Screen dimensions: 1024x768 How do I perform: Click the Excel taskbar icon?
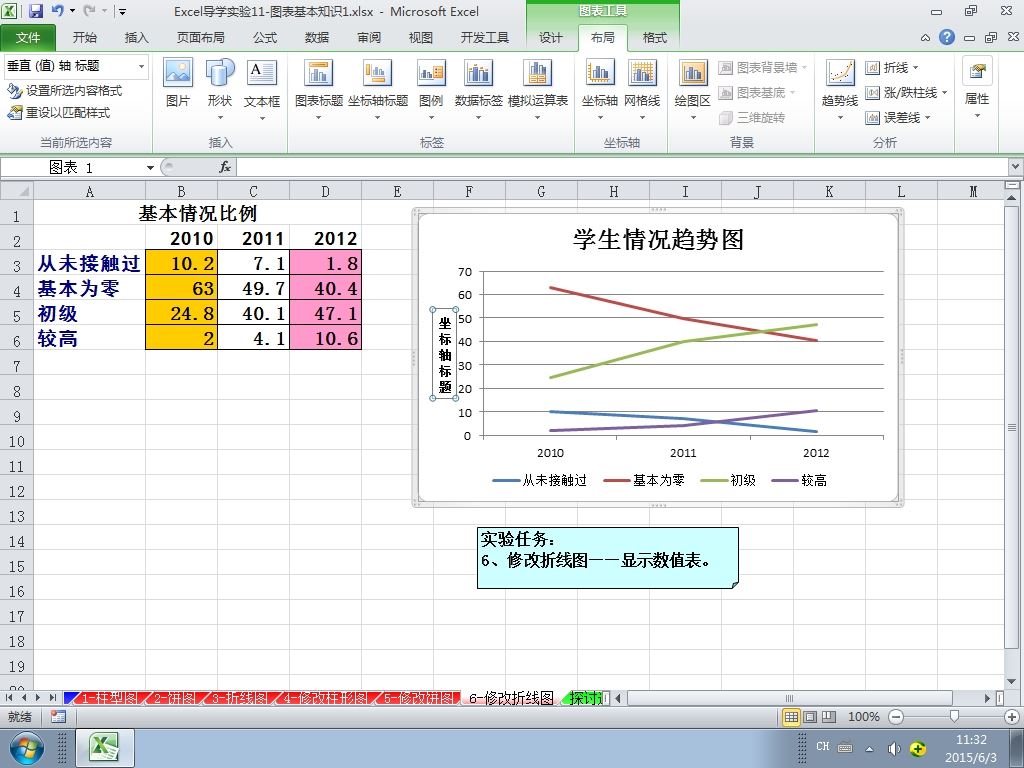point(105,748)
